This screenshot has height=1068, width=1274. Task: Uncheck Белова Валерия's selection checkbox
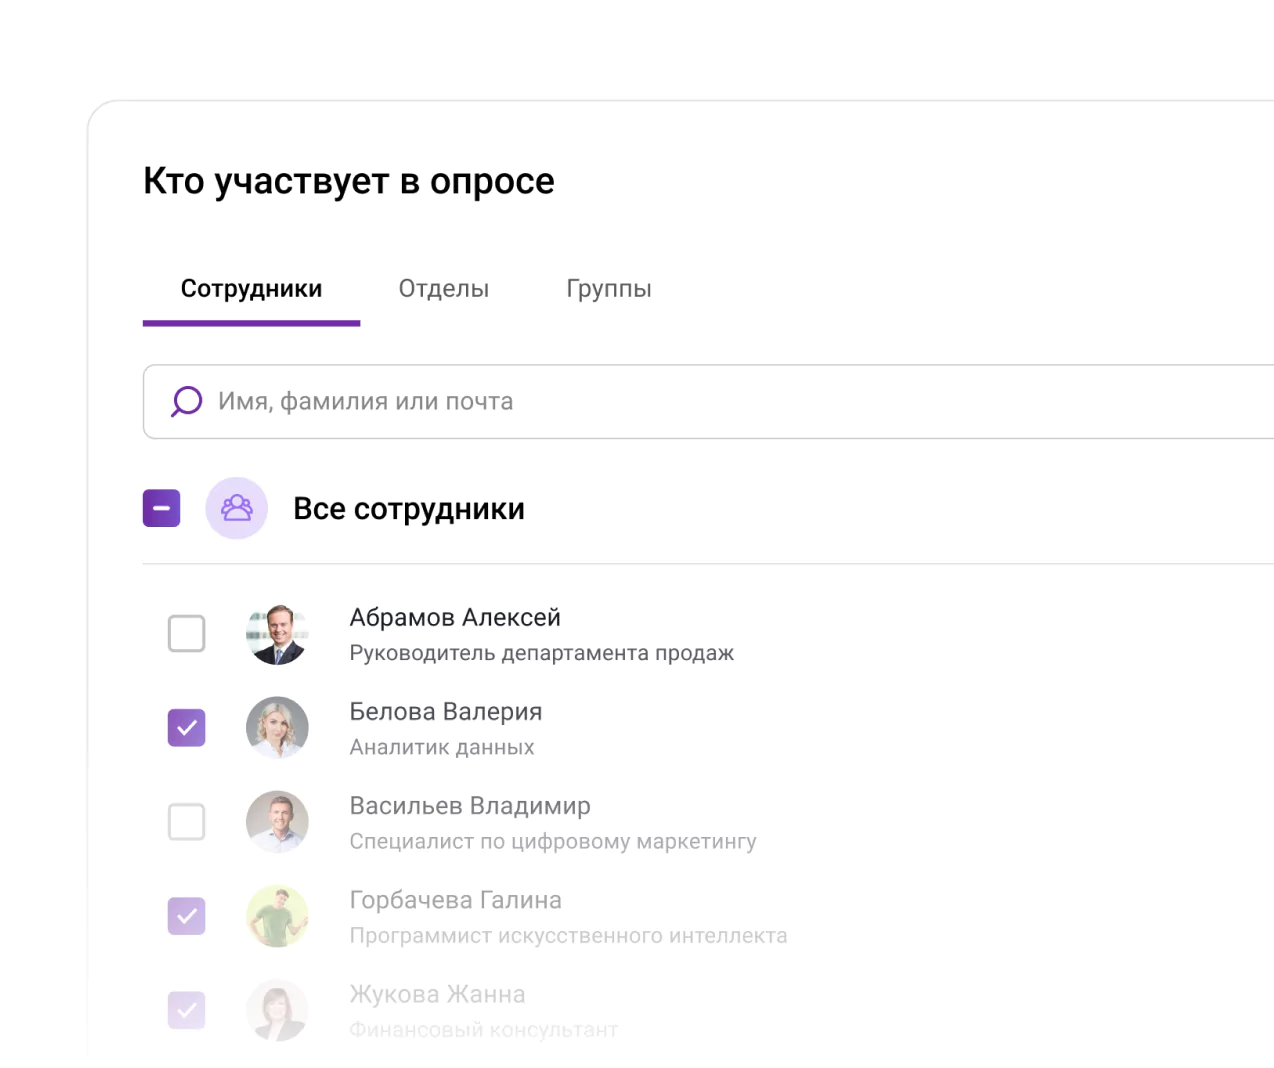(186, 728)
